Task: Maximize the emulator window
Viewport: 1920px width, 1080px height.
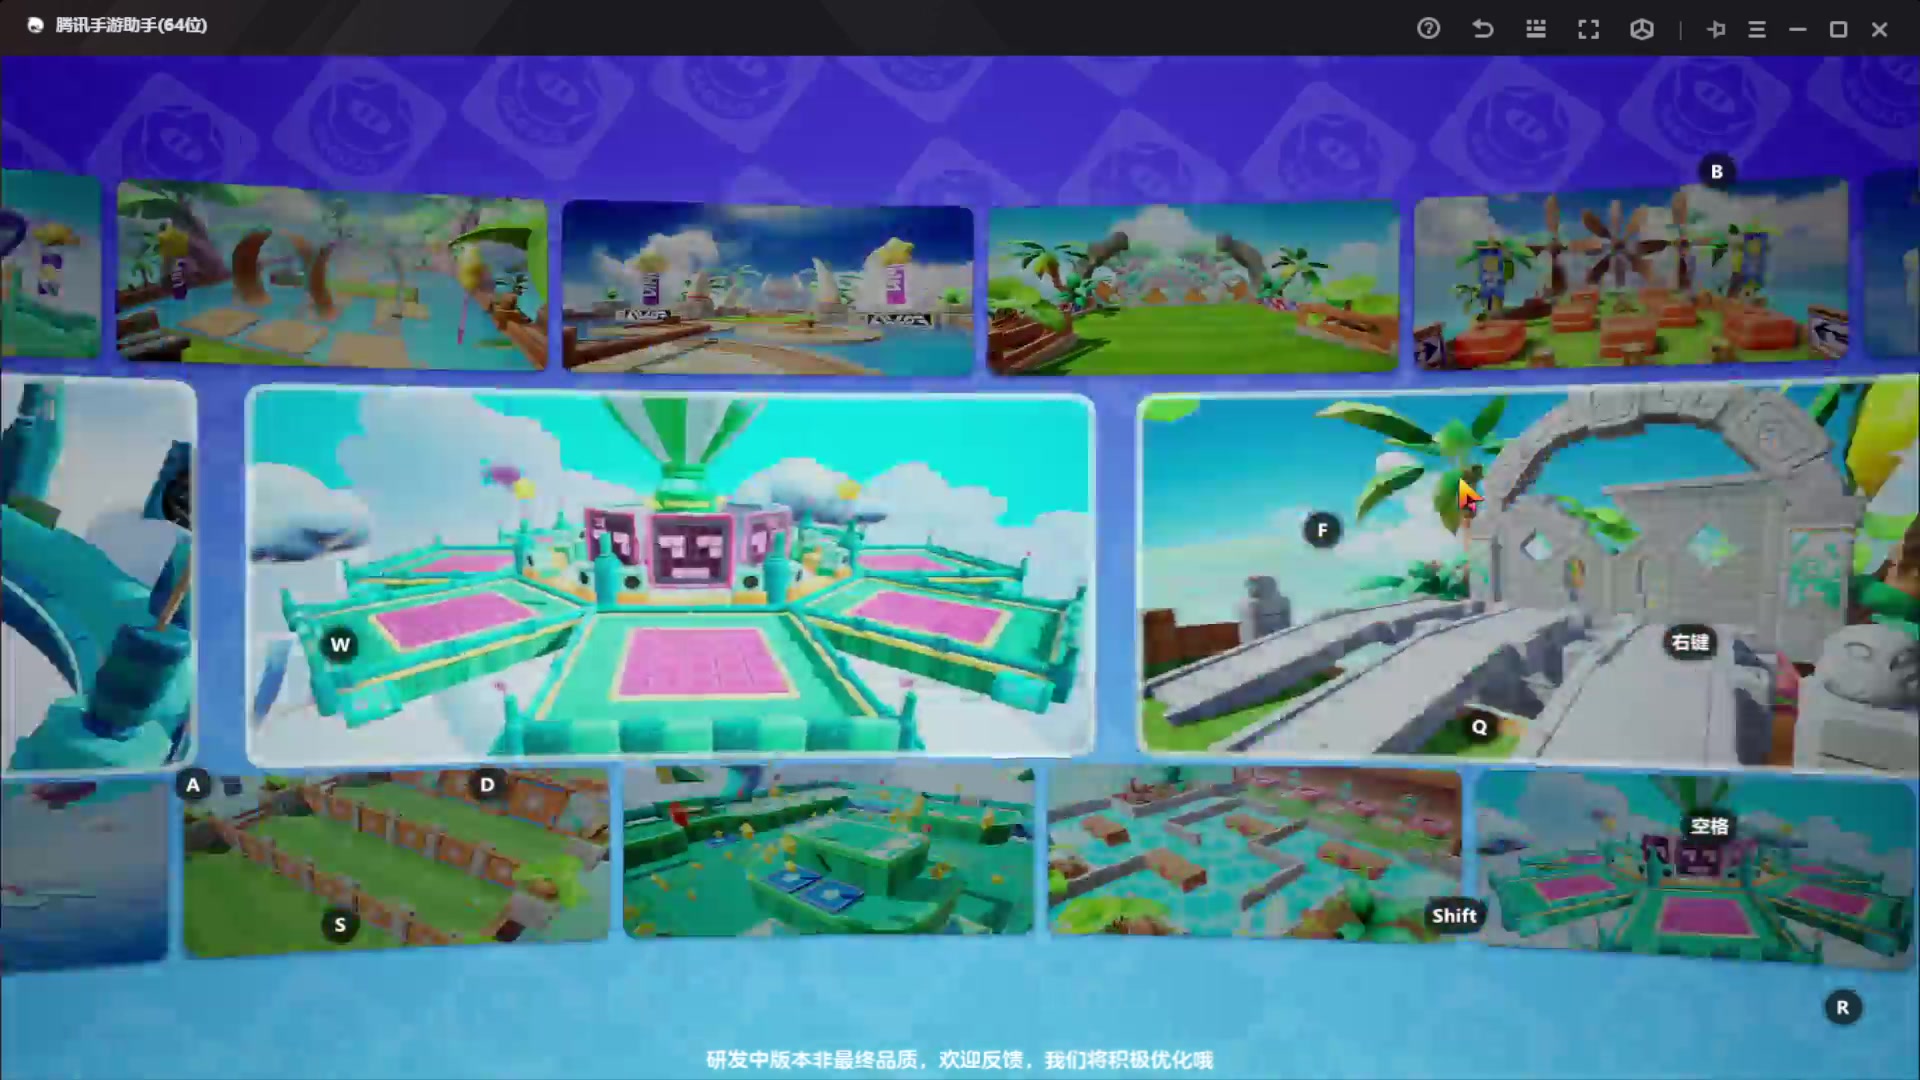Action: tap(1838, 29)
